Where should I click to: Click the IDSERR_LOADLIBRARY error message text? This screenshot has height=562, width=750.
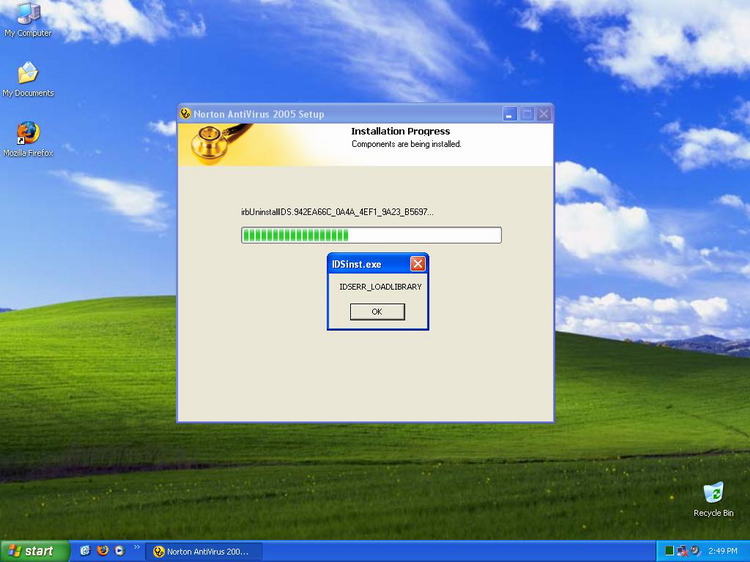pos(380,287)
